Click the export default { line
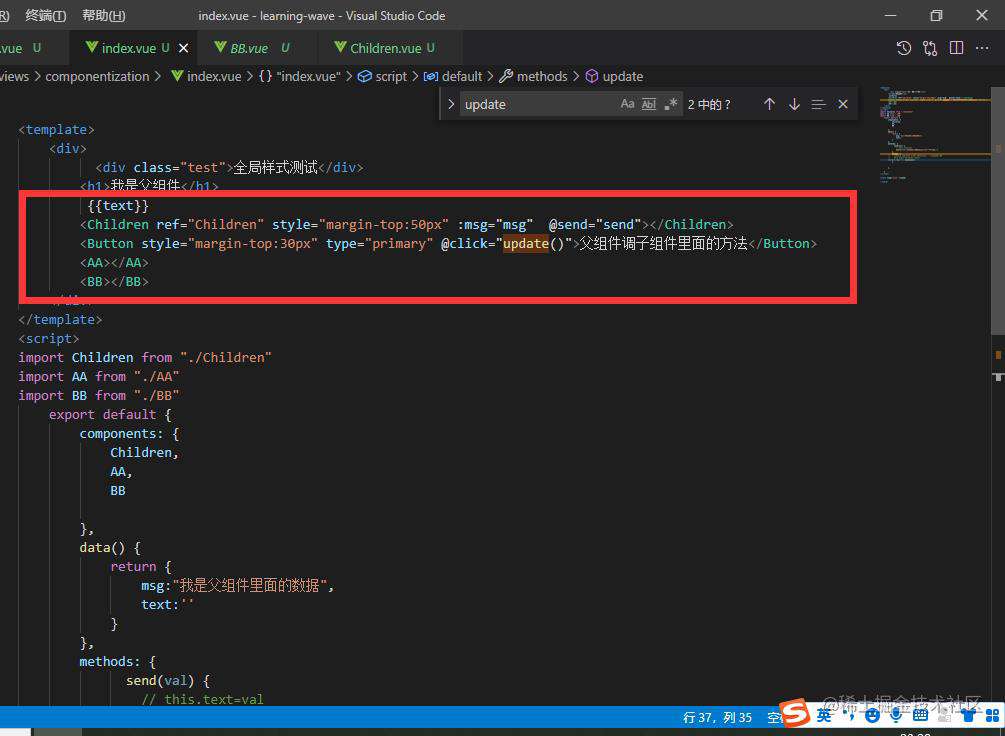 point(110,414)
